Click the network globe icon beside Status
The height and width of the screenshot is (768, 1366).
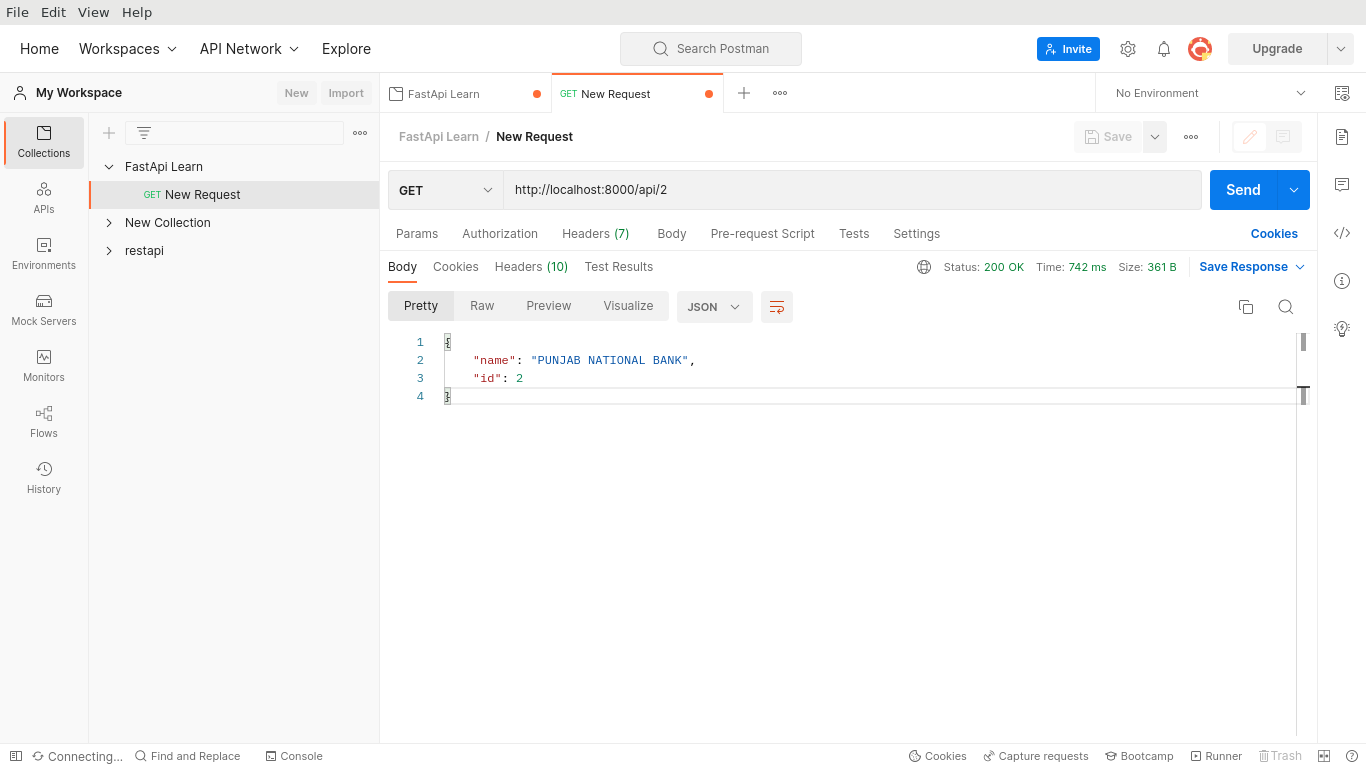(924, 267)
